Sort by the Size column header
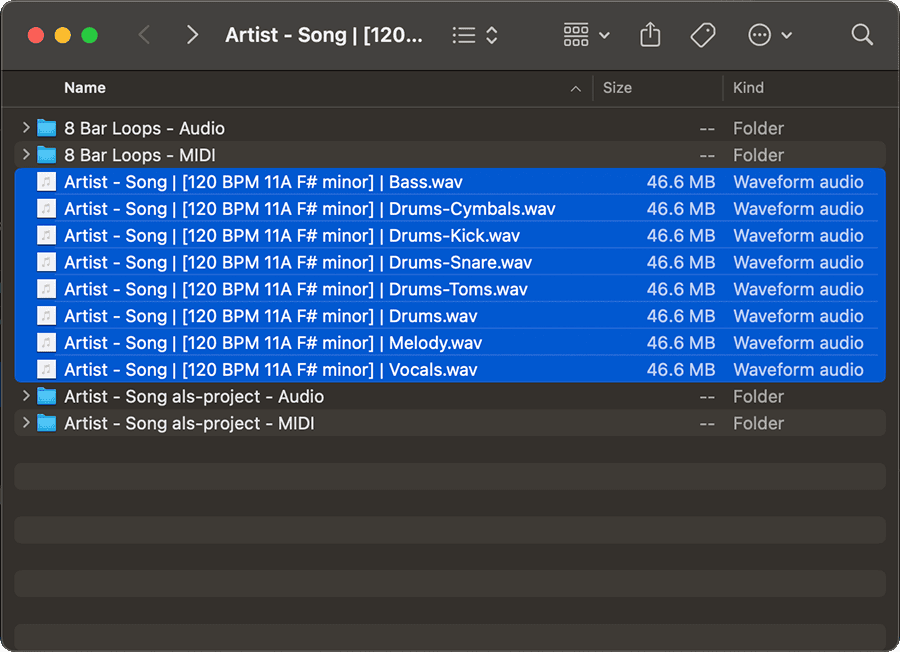Viewport: 900px width, 652px height. (617, 88)
